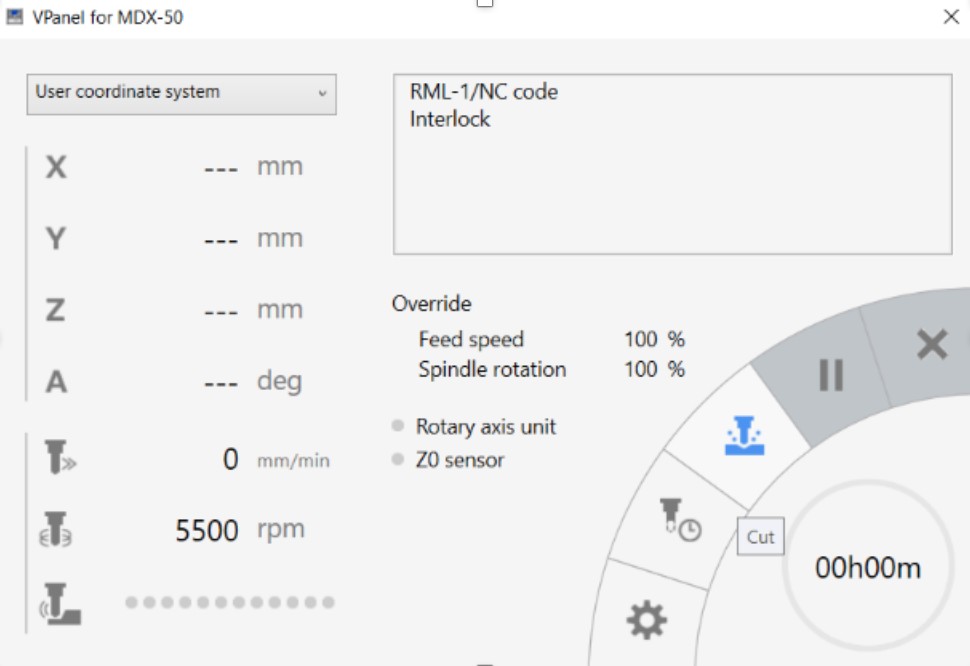Click the 00h00m elapsed time dial
Viewport: 970px width, 666px height.
(x=867, y=568)
